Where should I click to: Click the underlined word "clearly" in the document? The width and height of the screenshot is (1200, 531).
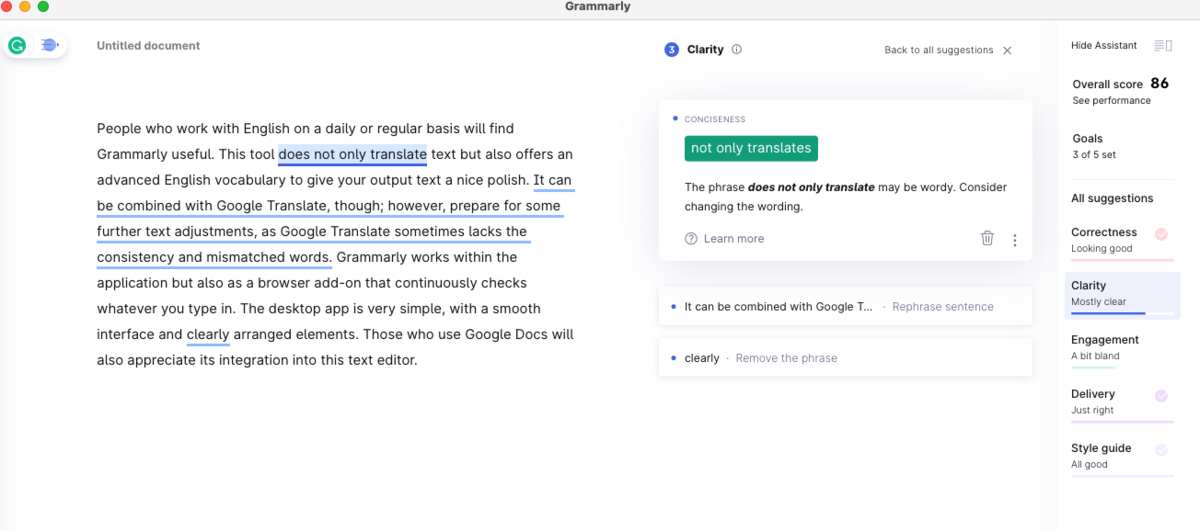tap(208, 335)
